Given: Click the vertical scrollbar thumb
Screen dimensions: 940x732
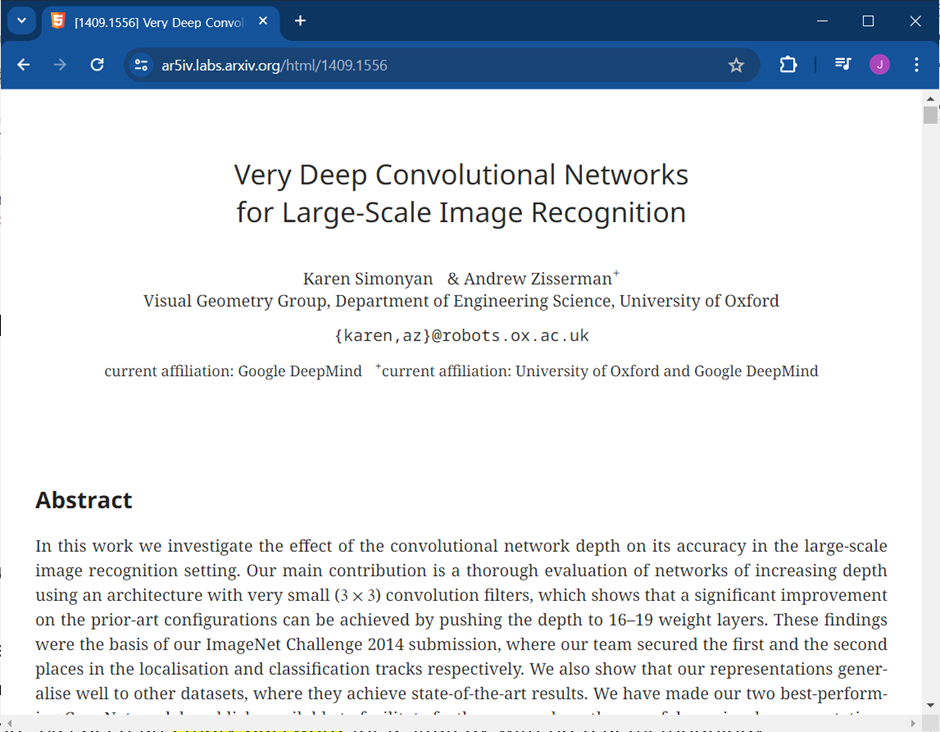Looking at the screenshot, I should coord(930,115).
